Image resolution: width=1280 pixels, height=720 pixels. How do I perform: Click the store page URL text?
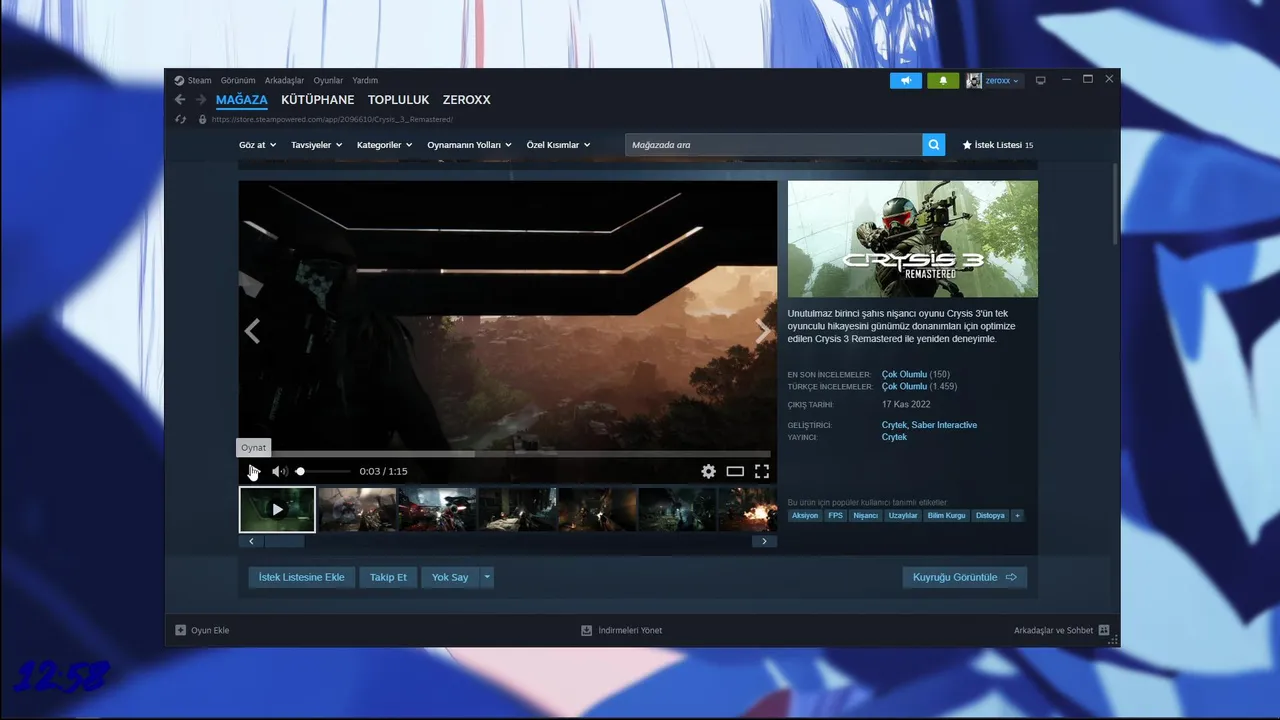coord(332,119)
